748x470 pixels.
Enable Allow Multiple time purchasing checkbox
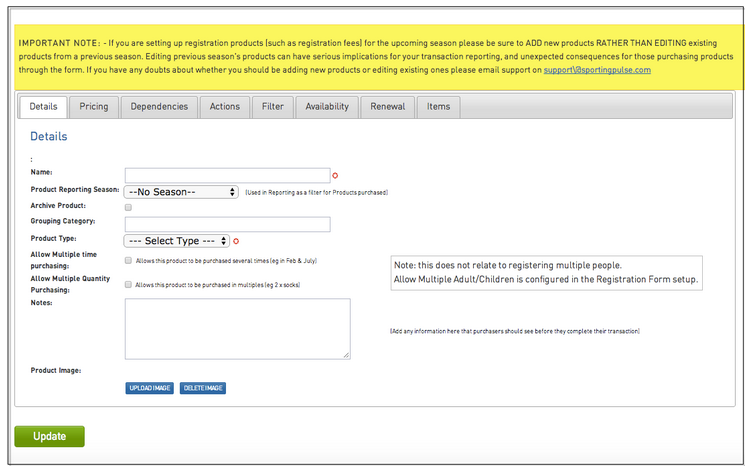tap(128, 261)
